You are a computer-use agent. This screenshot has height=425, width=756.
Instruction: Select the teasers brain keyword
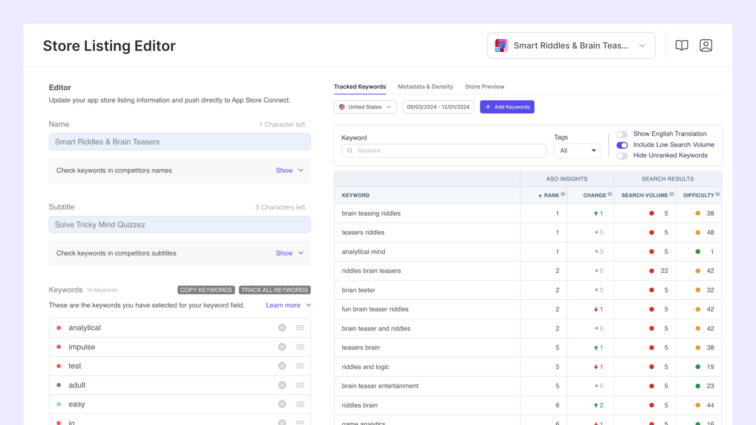(x=360, y=348)
